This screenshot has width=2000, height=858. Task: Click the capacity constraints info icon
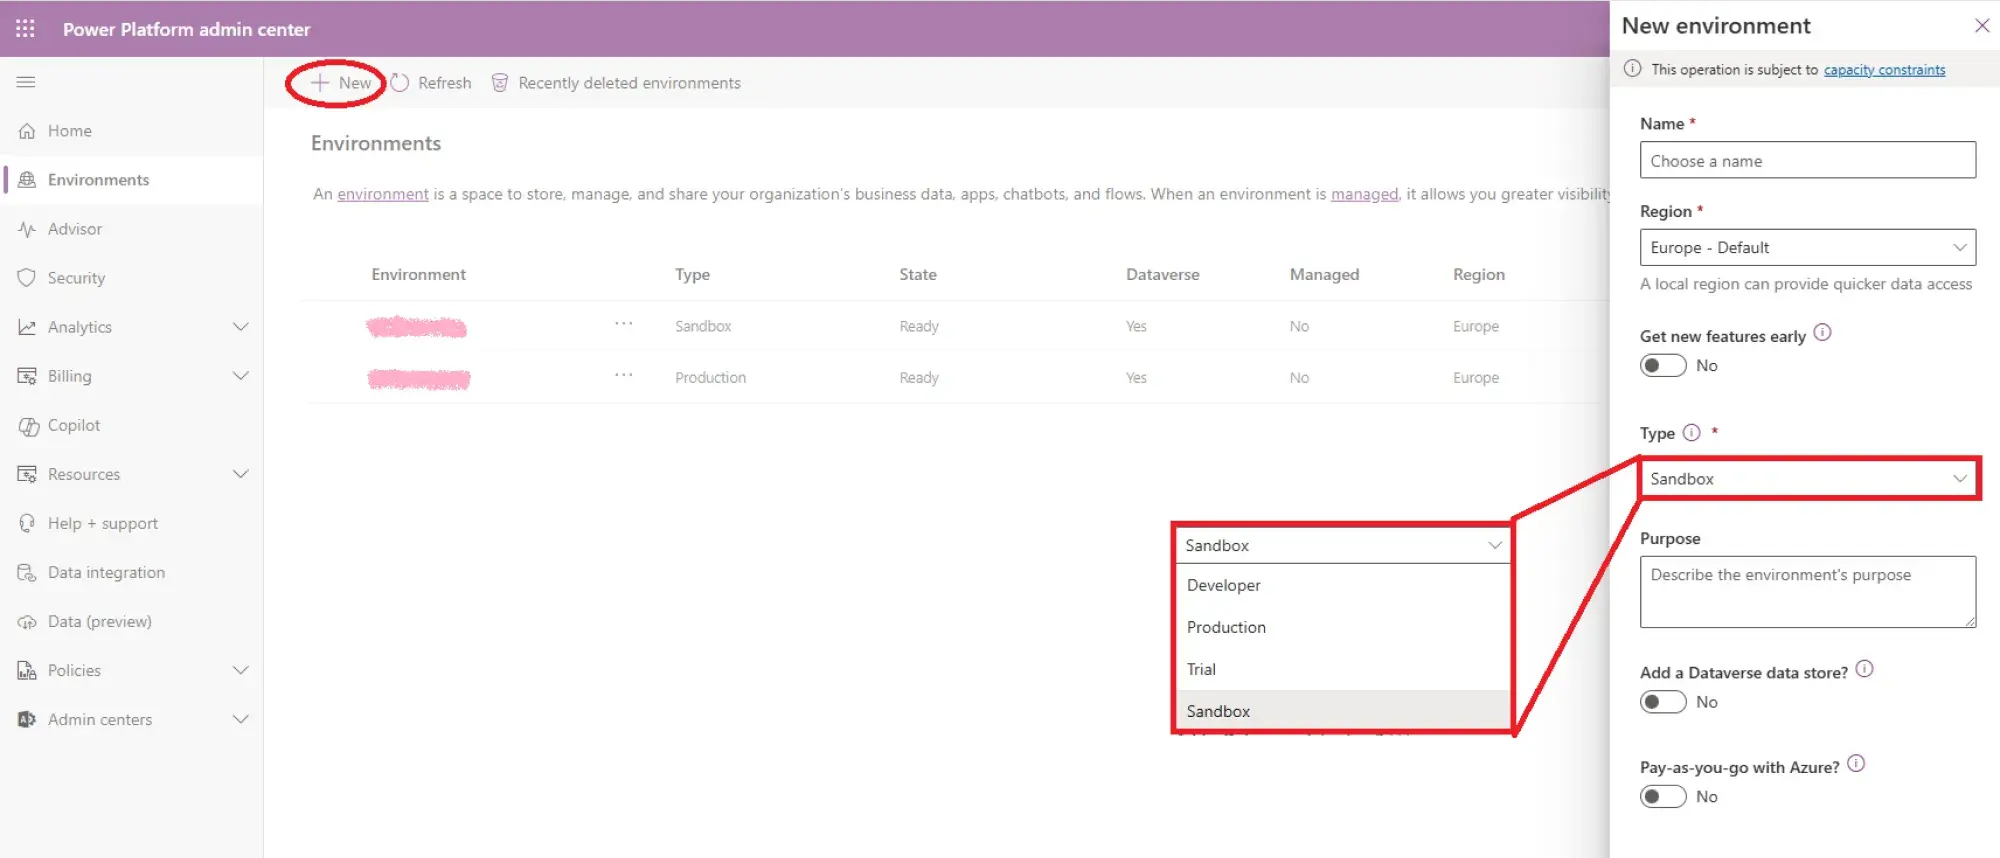pyautogui.click(x=1632, y=69)
